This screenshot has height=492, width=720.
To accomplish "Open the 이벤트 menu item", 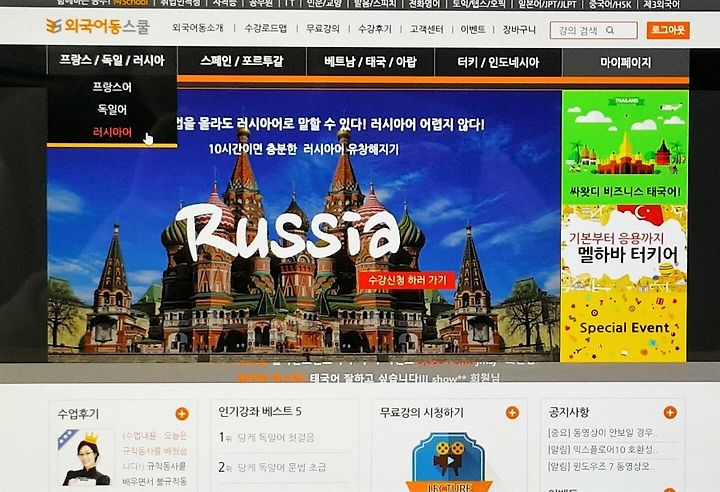I will coord(472,29).
